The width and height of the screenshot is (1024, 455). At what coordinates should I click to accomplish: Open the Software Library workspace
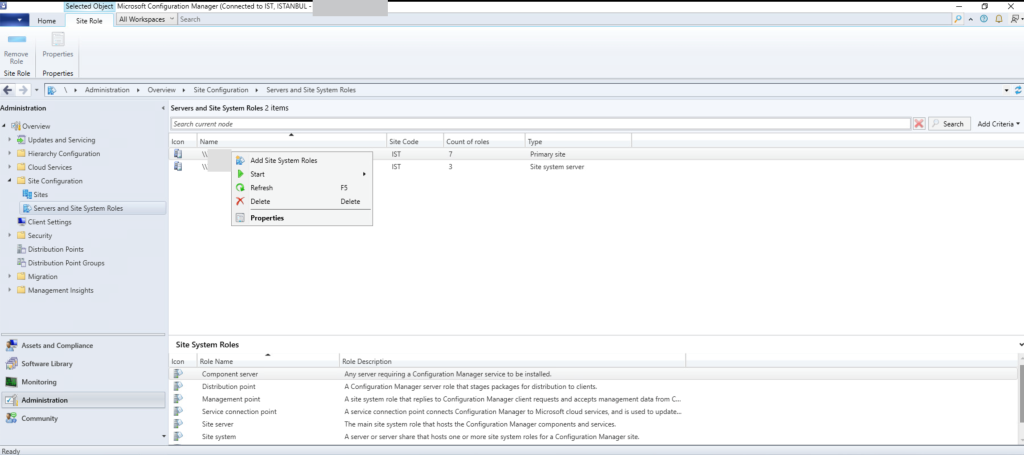46,364
